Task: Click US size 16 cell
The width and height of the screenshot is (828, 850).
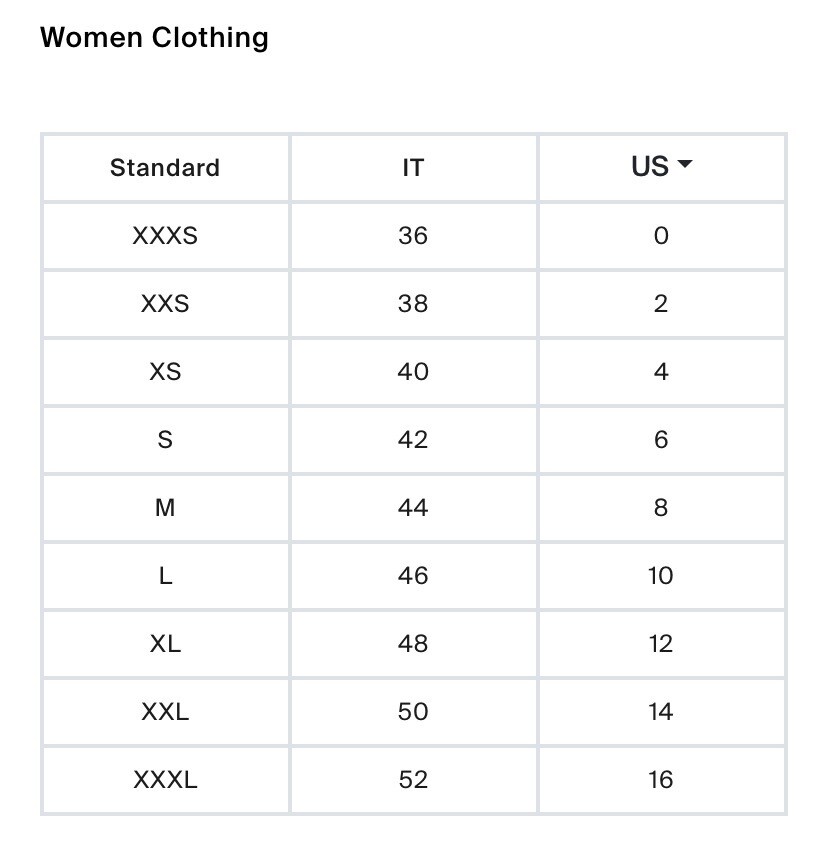Action: [x=662, y=780]
